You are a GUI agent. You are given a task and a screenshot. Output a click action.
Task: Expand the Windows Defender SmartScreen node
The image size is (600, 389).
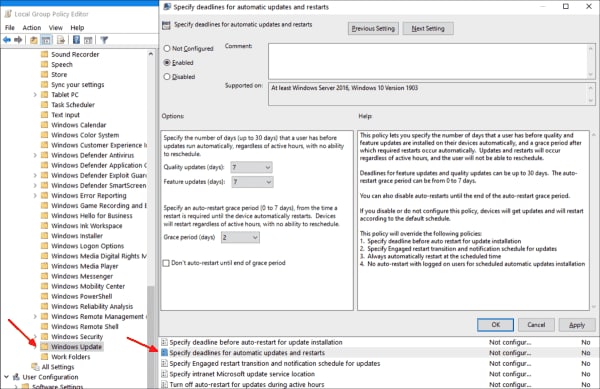point(35,185)
